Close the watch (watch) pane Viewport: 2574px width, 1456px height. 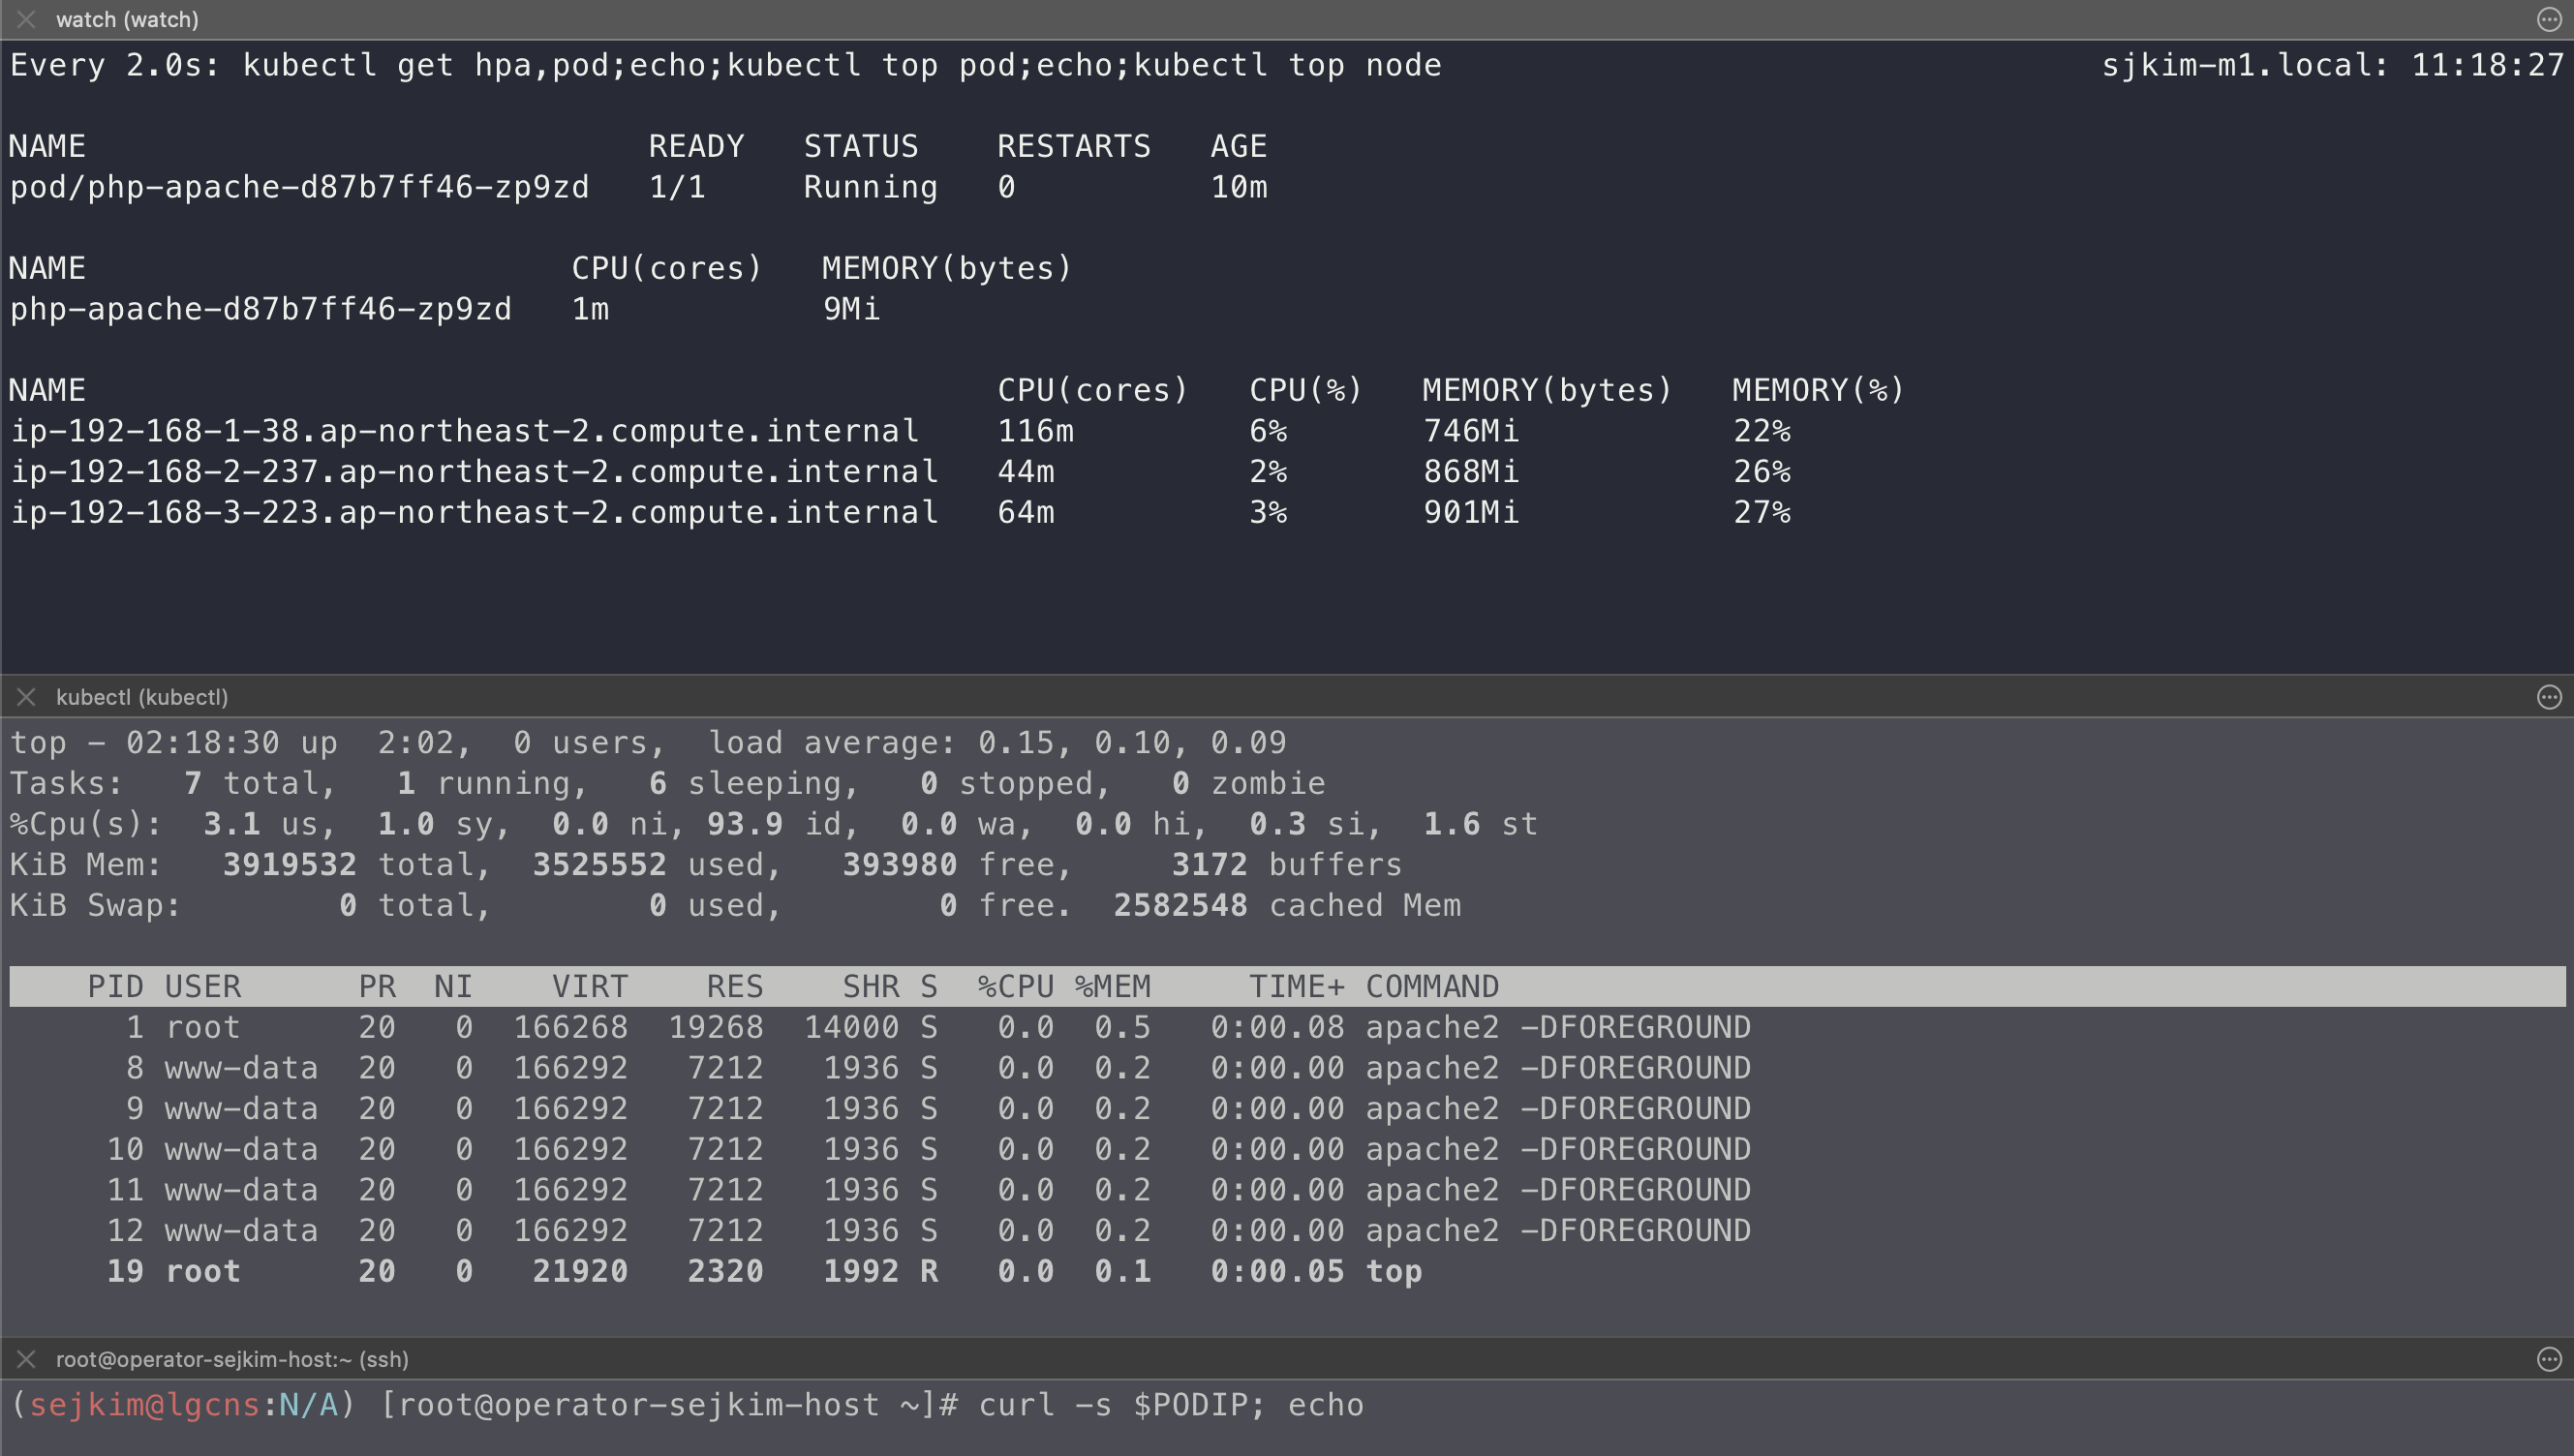(26, 19)
